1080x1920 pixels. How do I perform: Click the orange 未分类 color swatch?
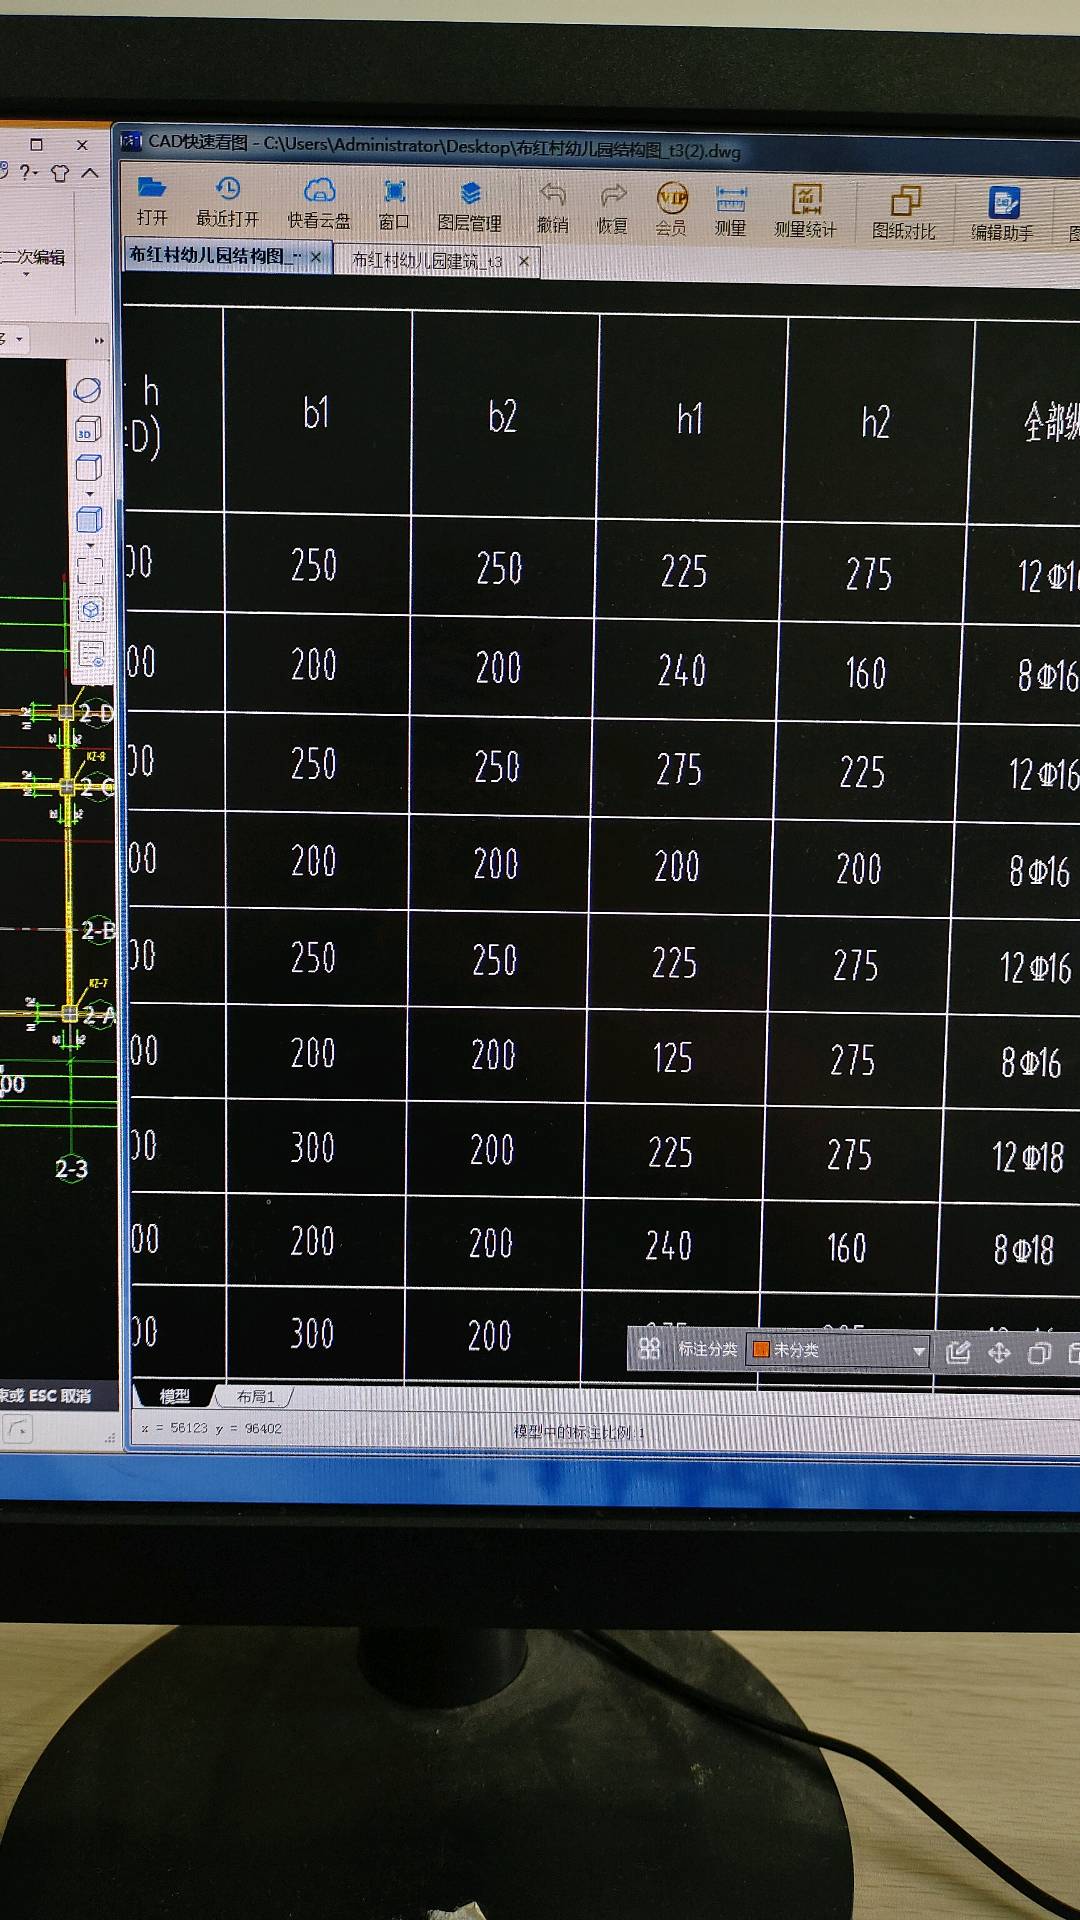tap(761, 1349)
